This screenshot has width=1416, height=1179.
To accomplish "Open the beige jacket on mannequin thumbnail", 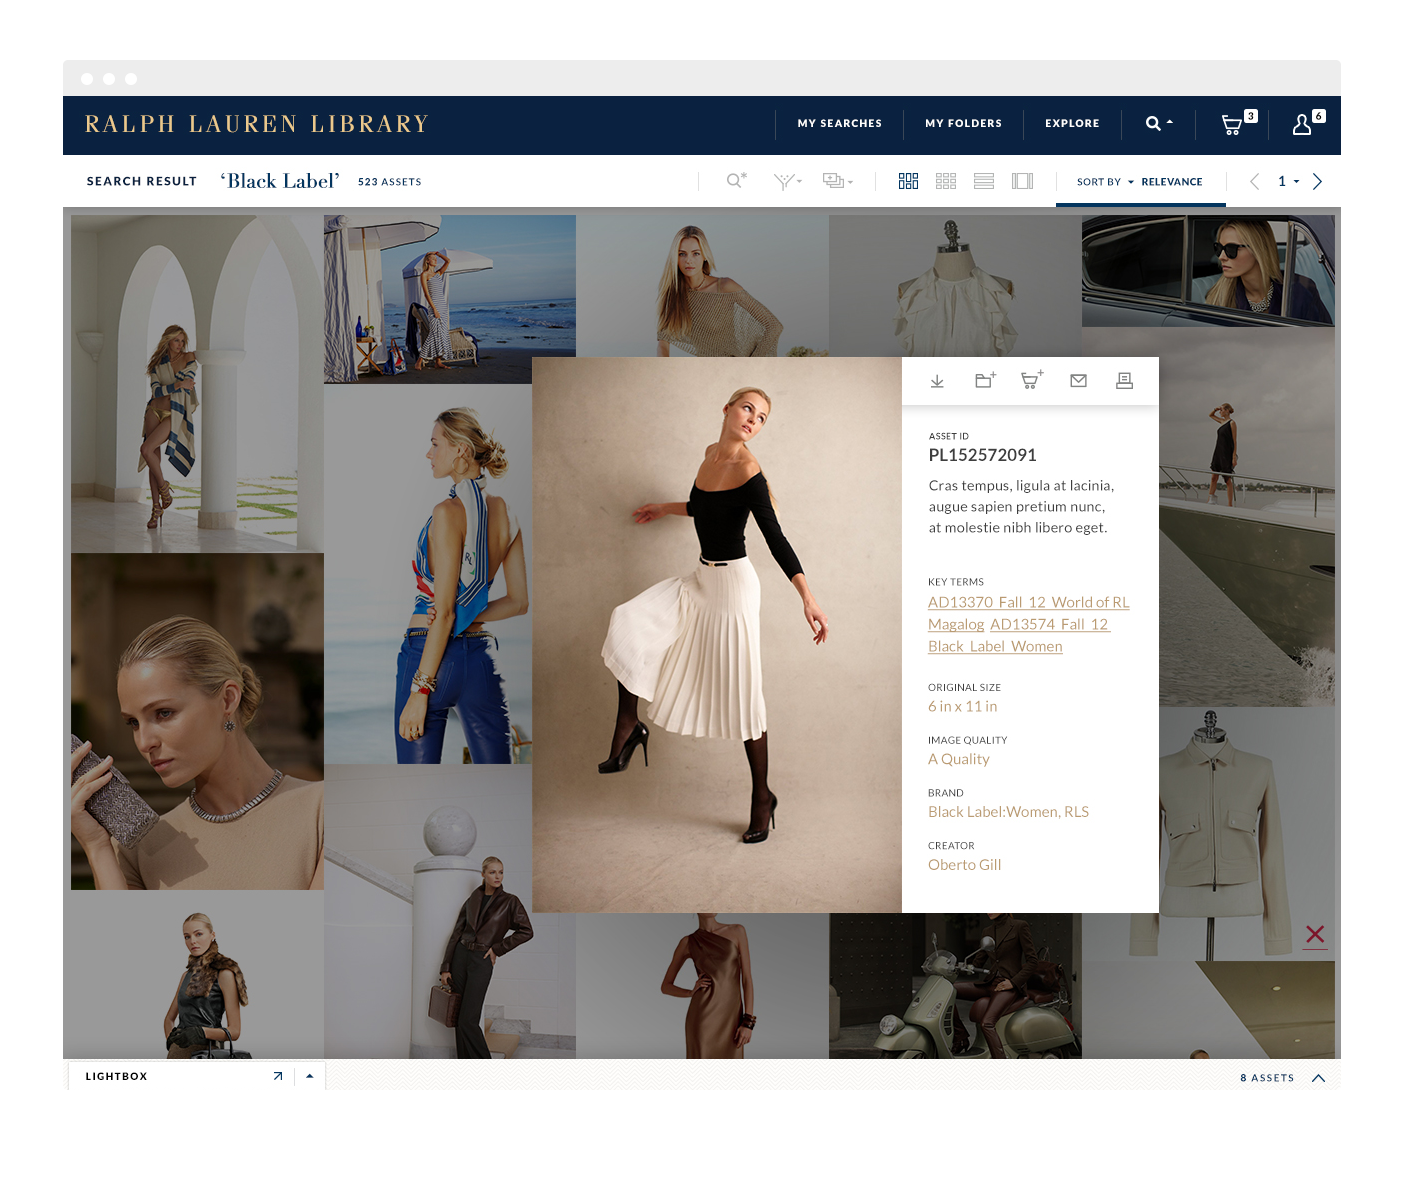I will pos(1247,834).
